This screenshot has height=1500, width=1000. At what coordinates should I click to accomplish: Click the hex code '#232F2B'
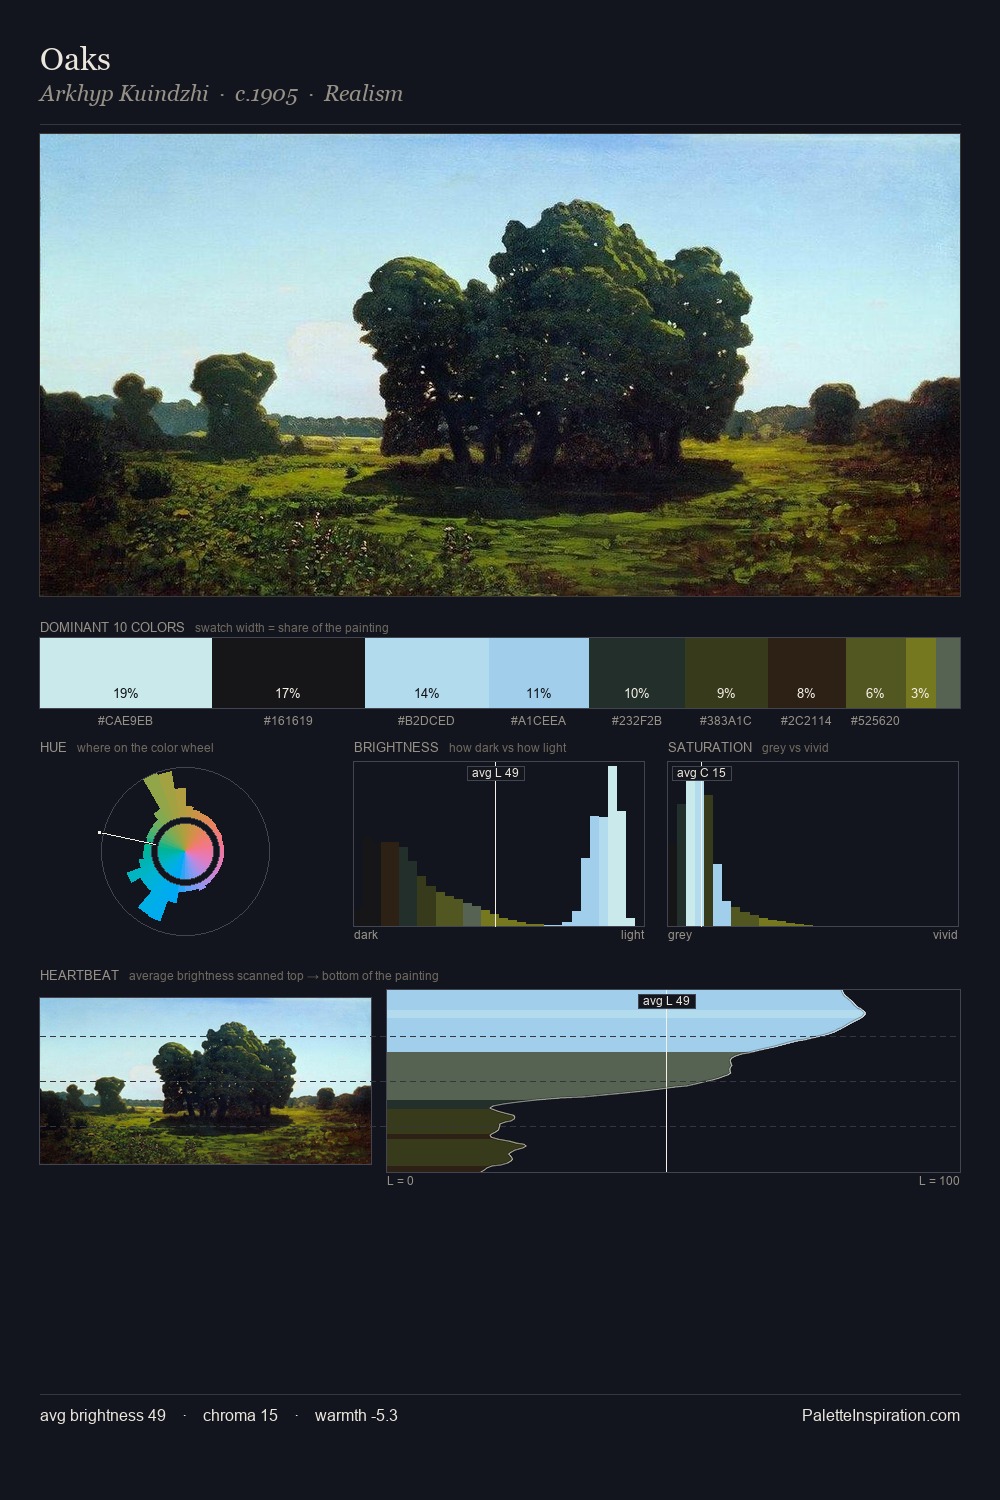coord(637,720)
